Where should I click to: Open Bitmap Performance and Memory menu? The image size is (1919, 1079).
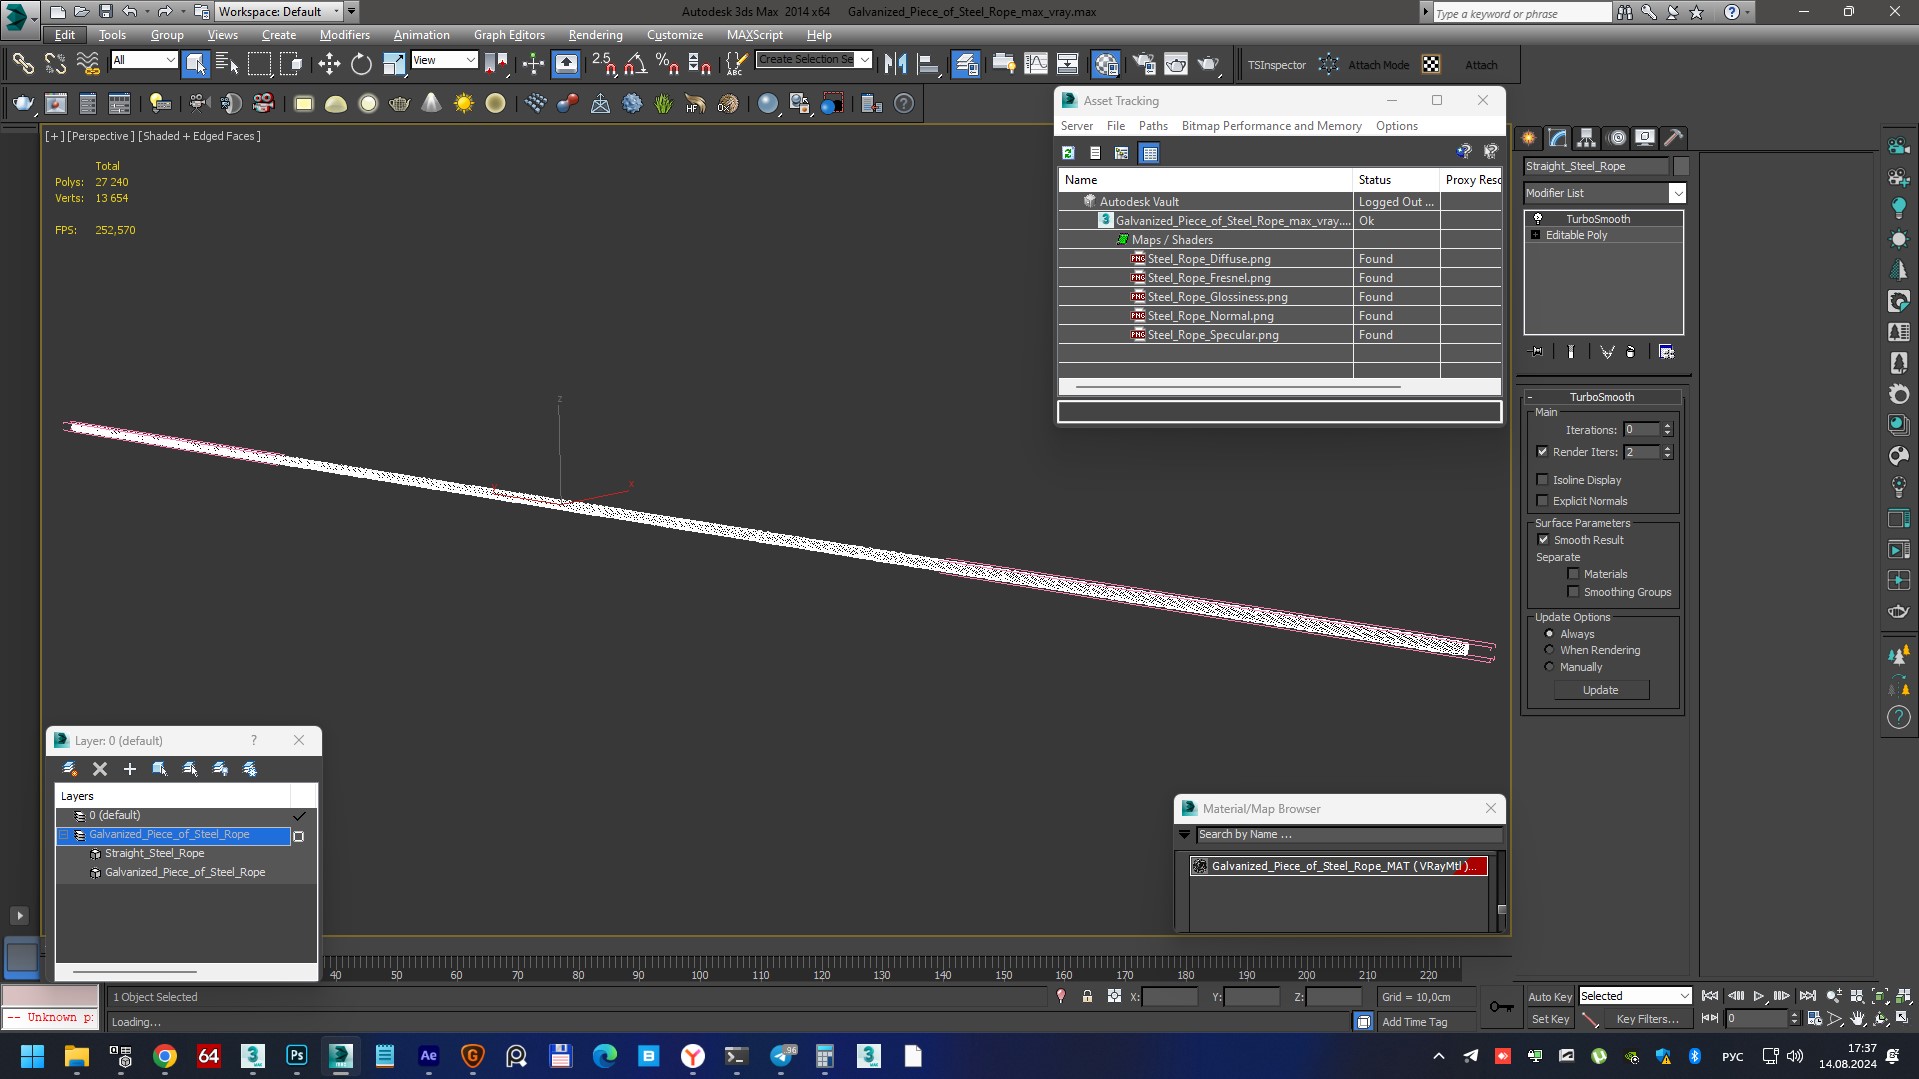pos(1271,126)
